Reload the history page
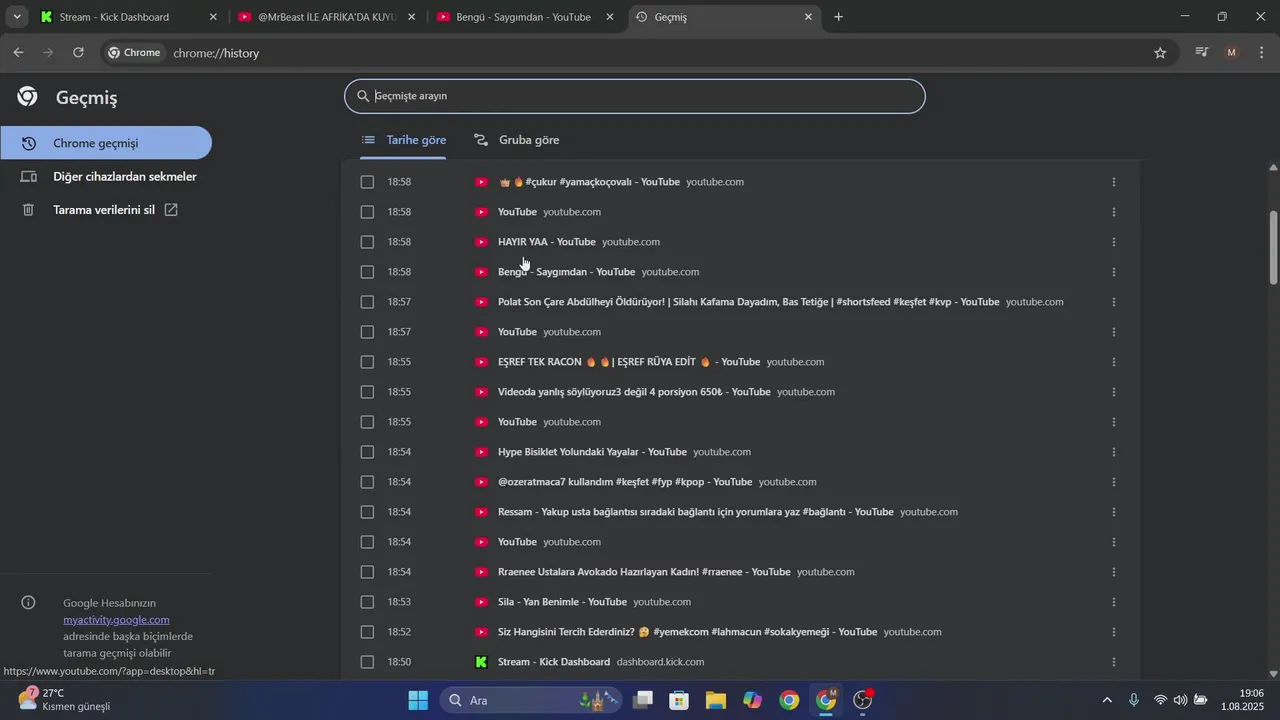This screenshot has height=720, width=1280. pyautogui.click(x=78, y=52)
